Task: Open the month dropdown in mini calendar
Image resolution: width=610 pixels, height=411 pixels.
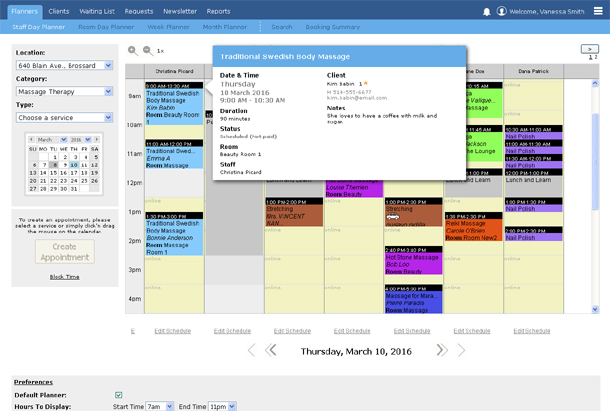Action: [x=52, y=139]
